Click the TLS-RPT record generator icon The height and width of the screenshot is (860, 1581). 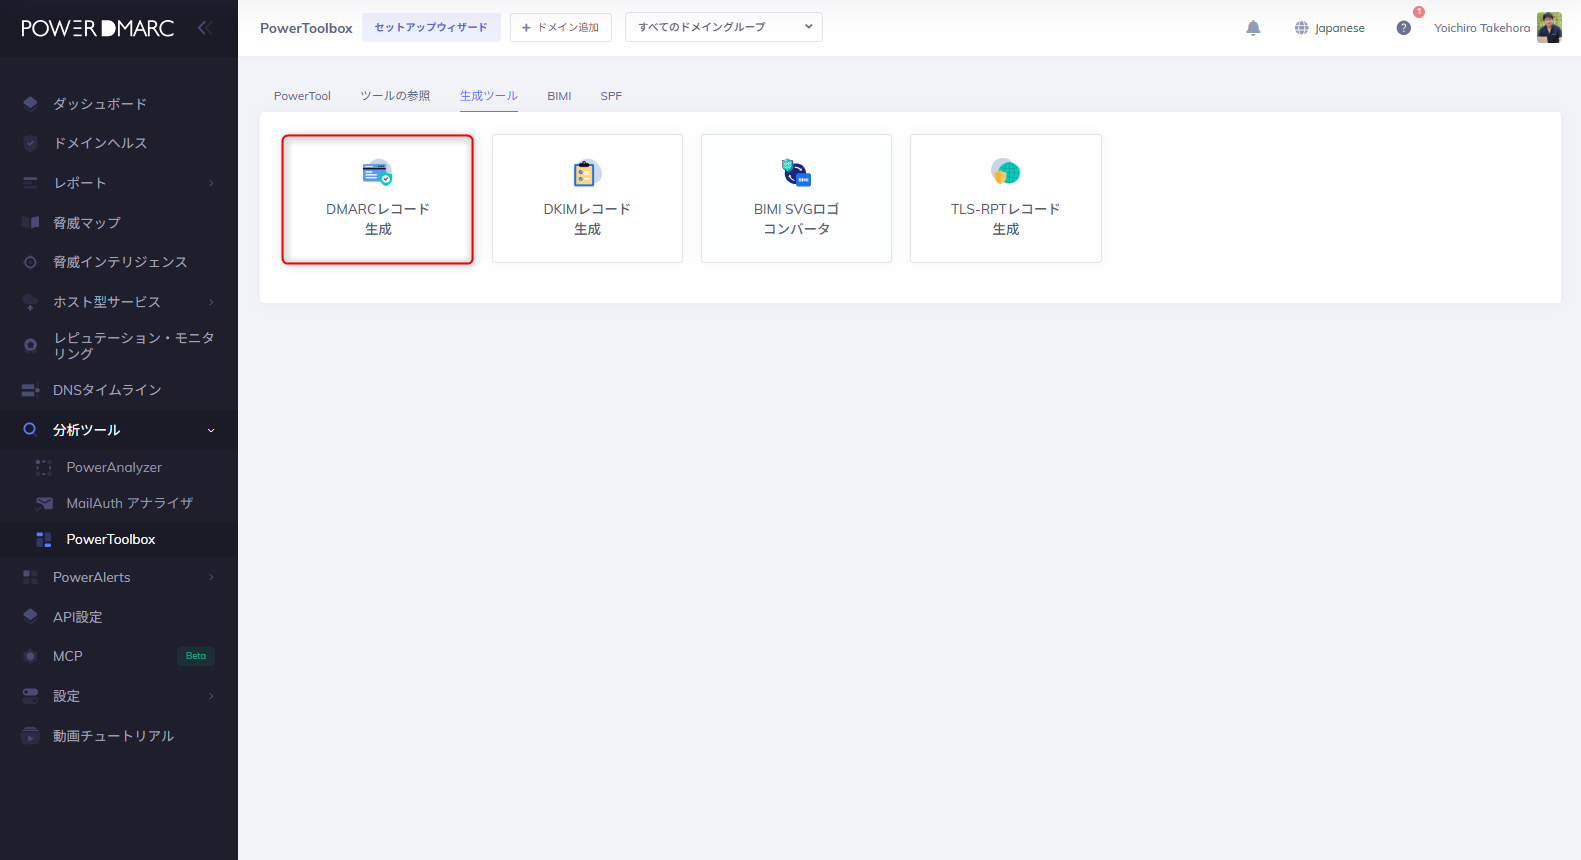(x=1005, y=172)
